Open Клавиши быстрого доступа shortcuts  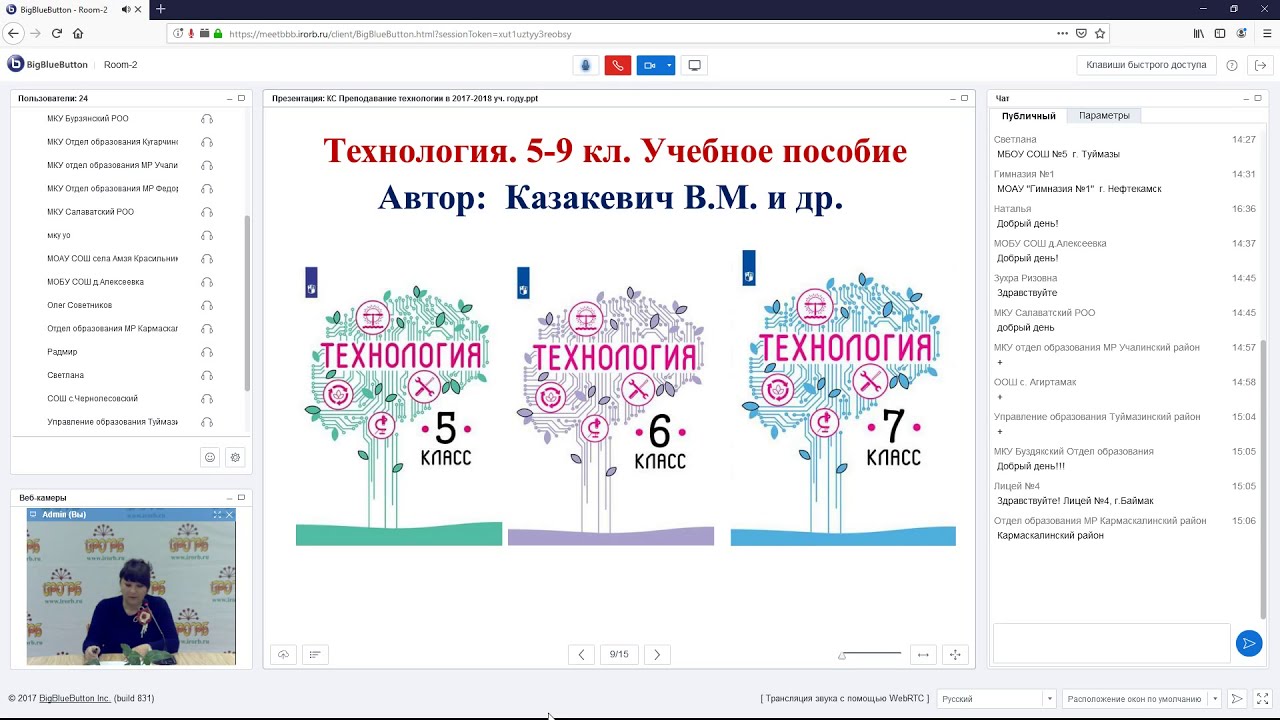click(x=1146, y=65)
